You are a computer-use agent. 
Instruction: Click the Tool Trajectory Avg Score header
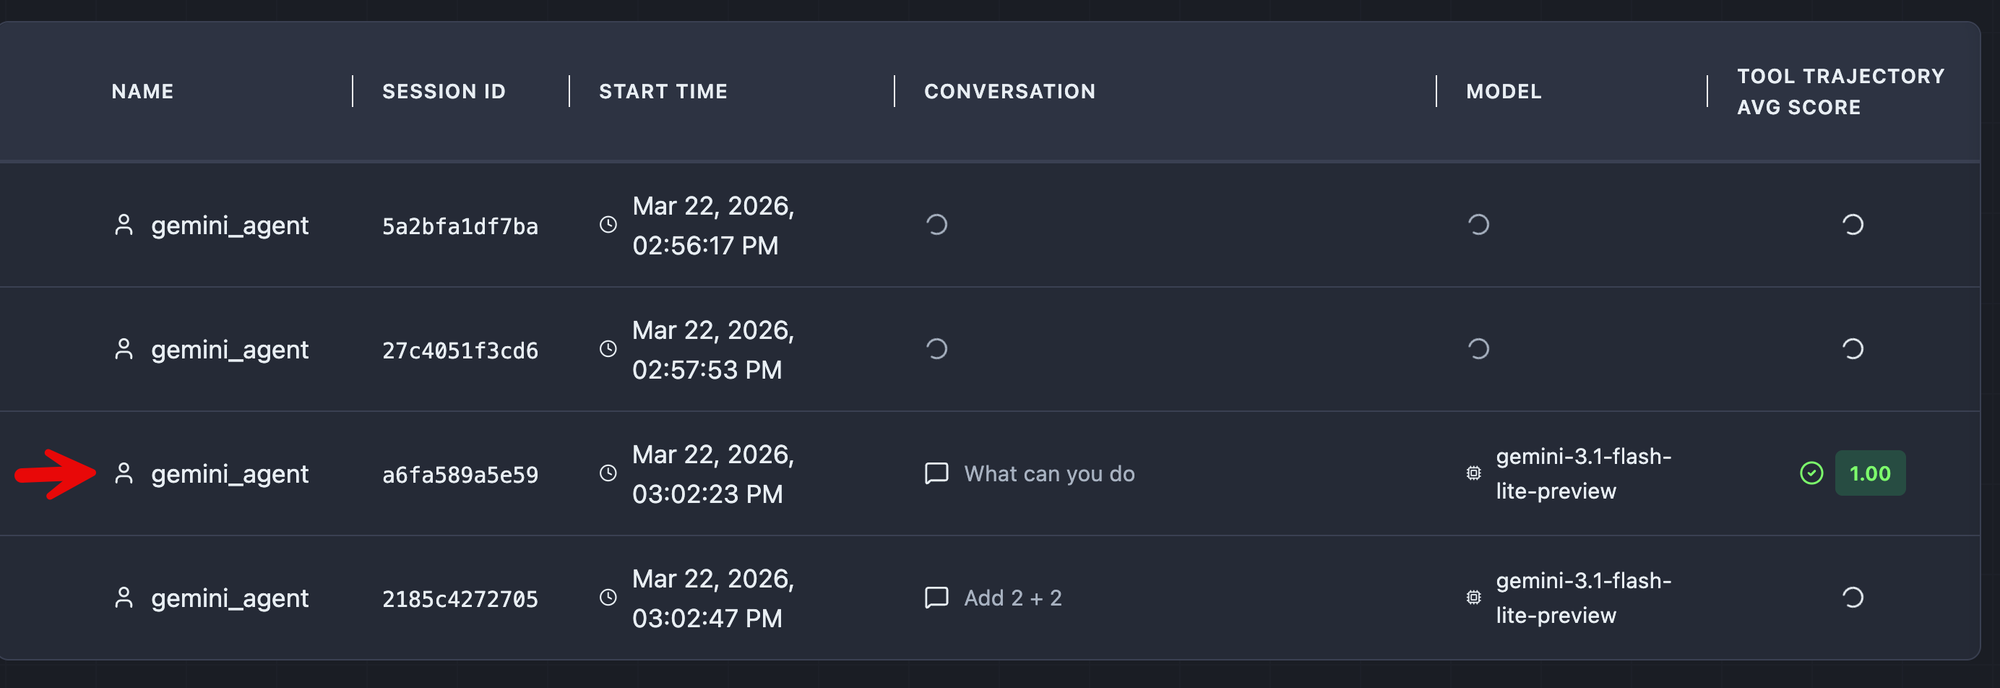coord(1839,92)
